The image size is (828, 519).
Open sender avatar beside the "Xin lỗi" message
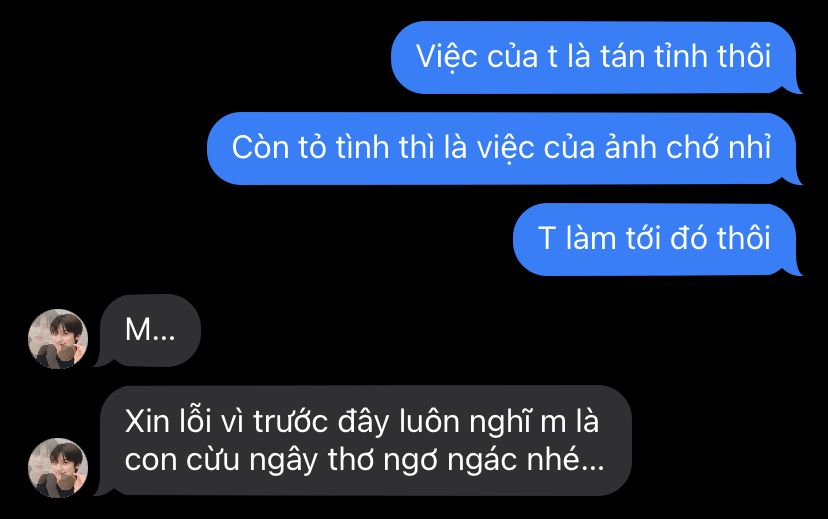[58, 468]
